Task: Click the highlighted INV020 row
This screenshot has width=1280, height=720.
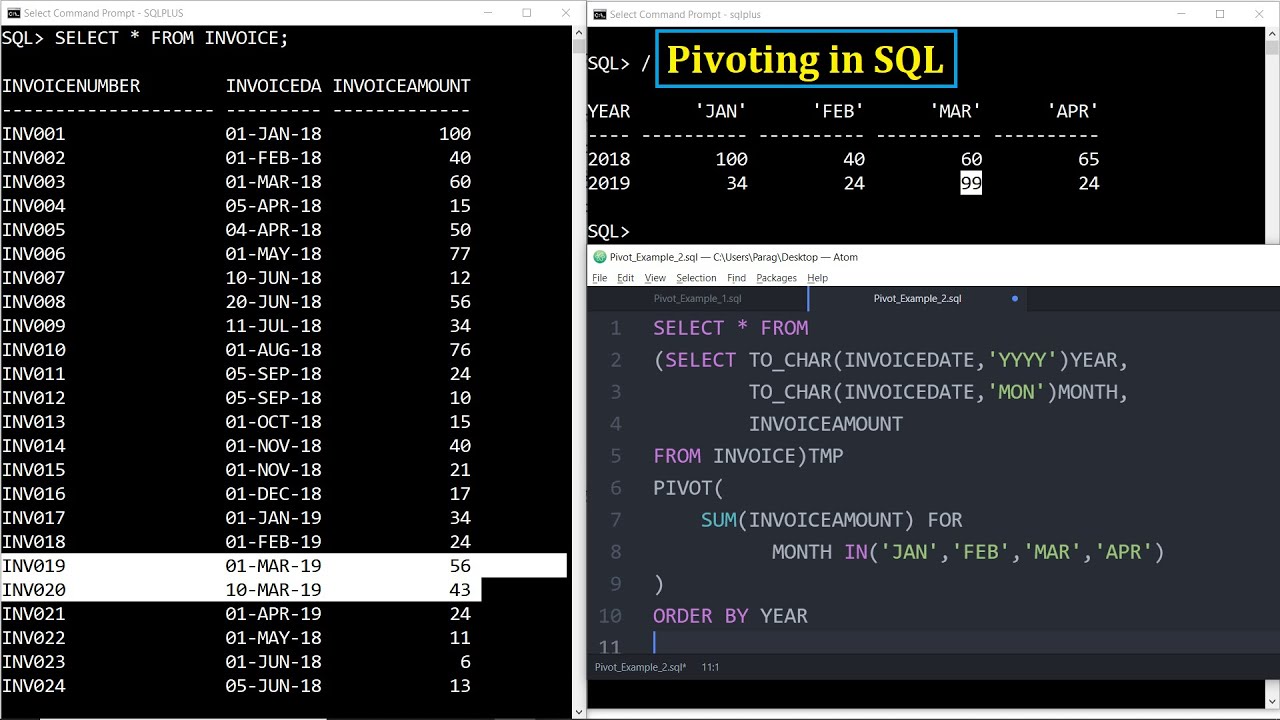Action: [241, 590]
